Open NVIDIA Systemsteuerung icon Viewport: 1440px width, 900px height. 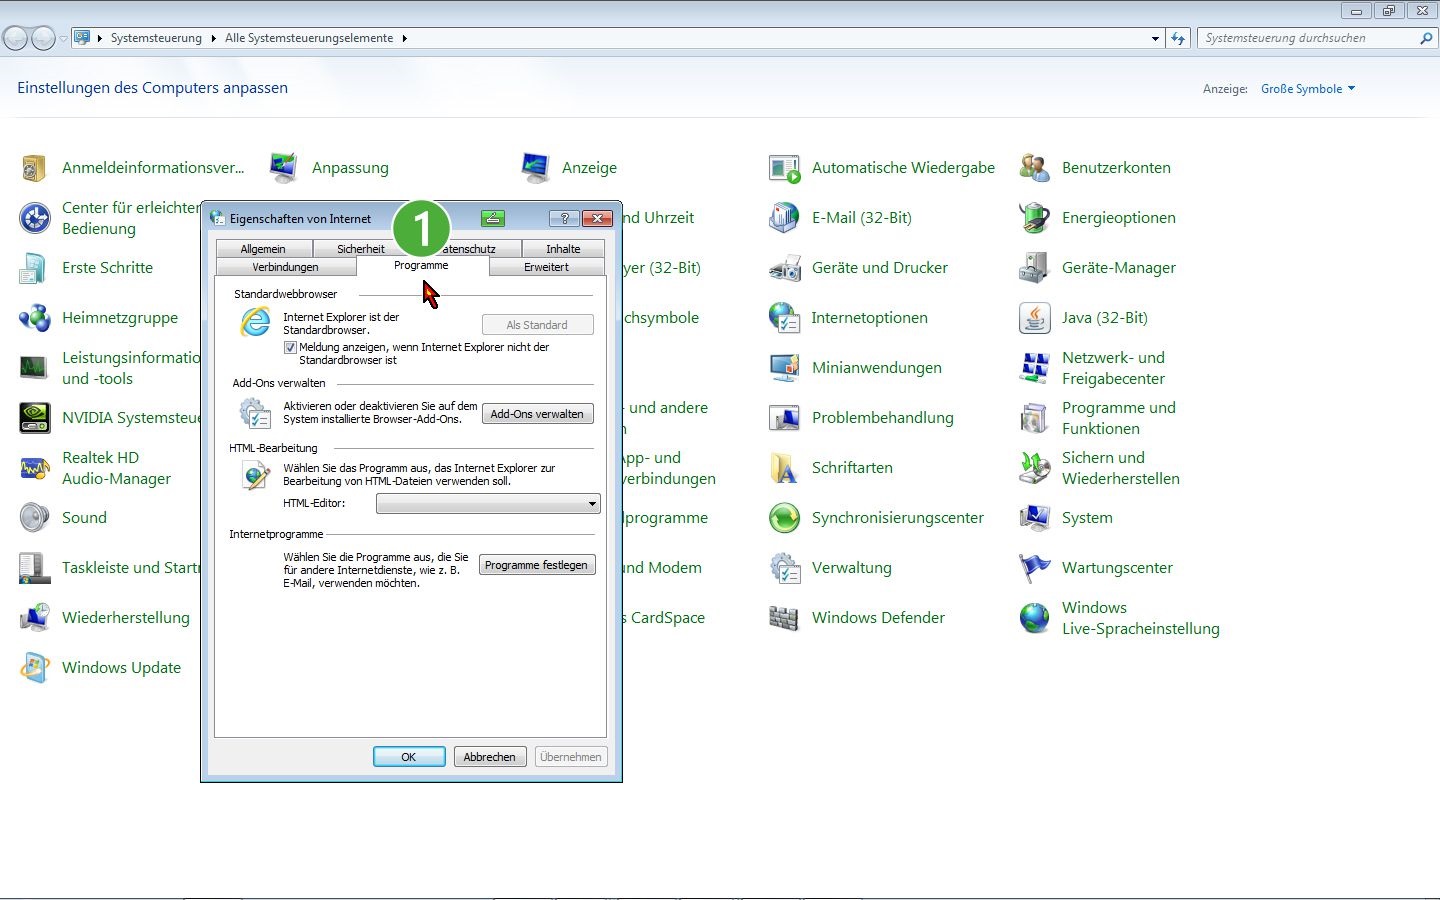pos(34,418)
